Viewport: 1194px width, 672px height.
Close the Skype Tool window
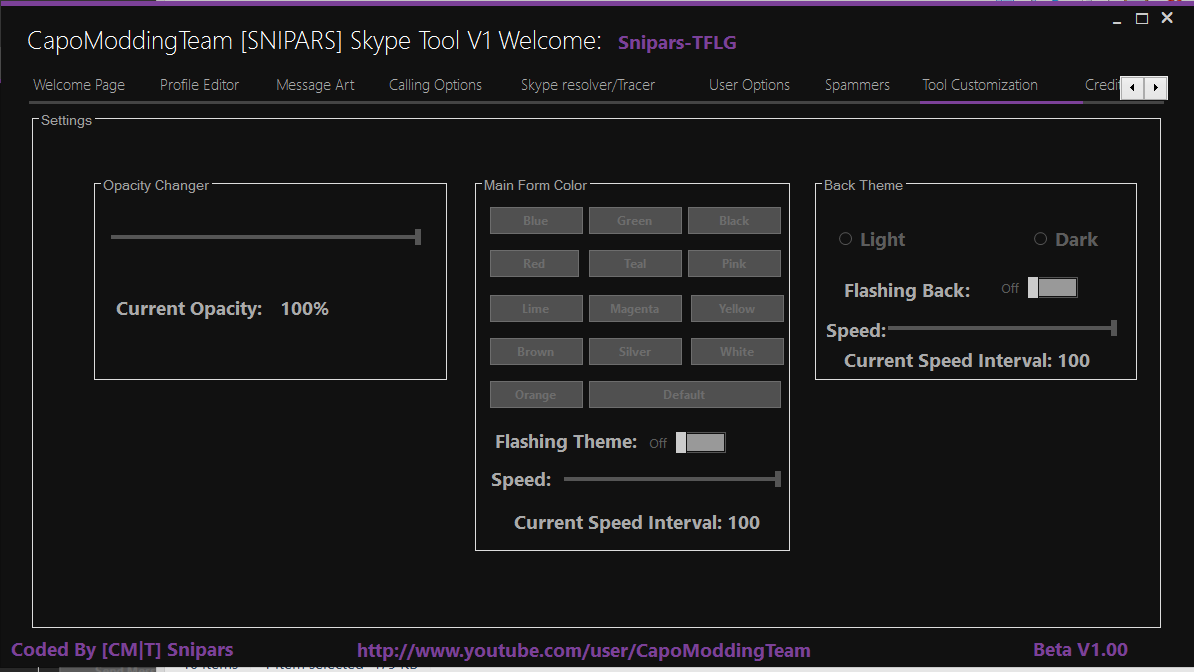coord(1167,18)
